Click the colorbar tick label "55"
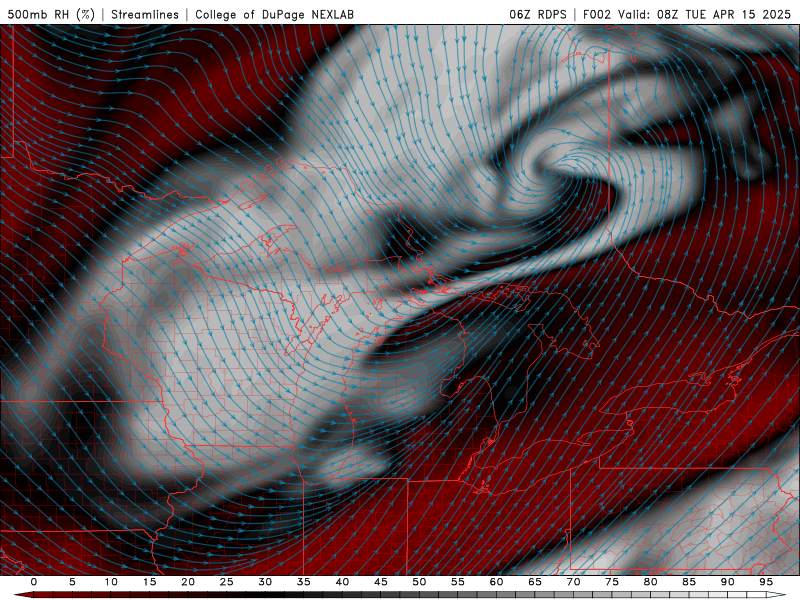 click(458, 582)
